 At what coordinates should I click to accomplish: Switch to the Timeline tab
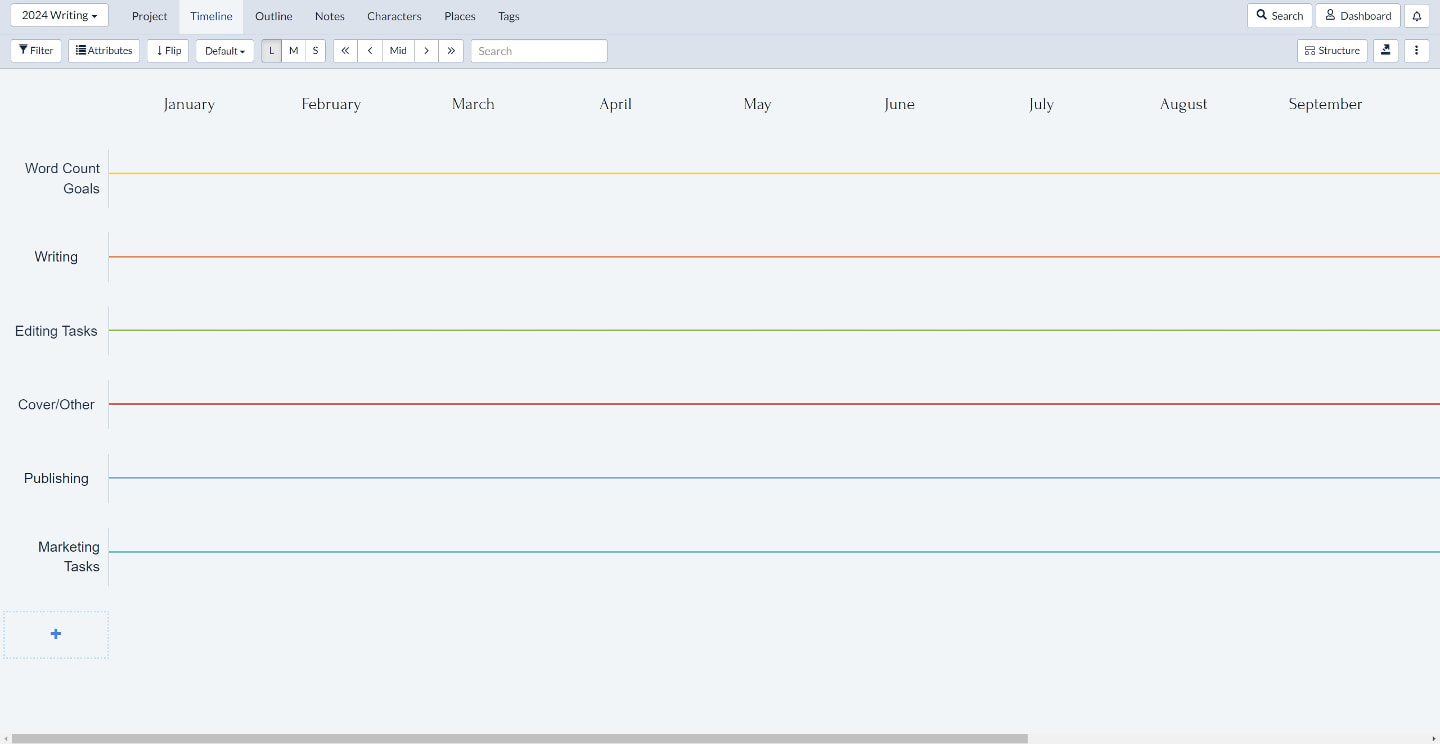pyautogui.click(x=211, y=17)
